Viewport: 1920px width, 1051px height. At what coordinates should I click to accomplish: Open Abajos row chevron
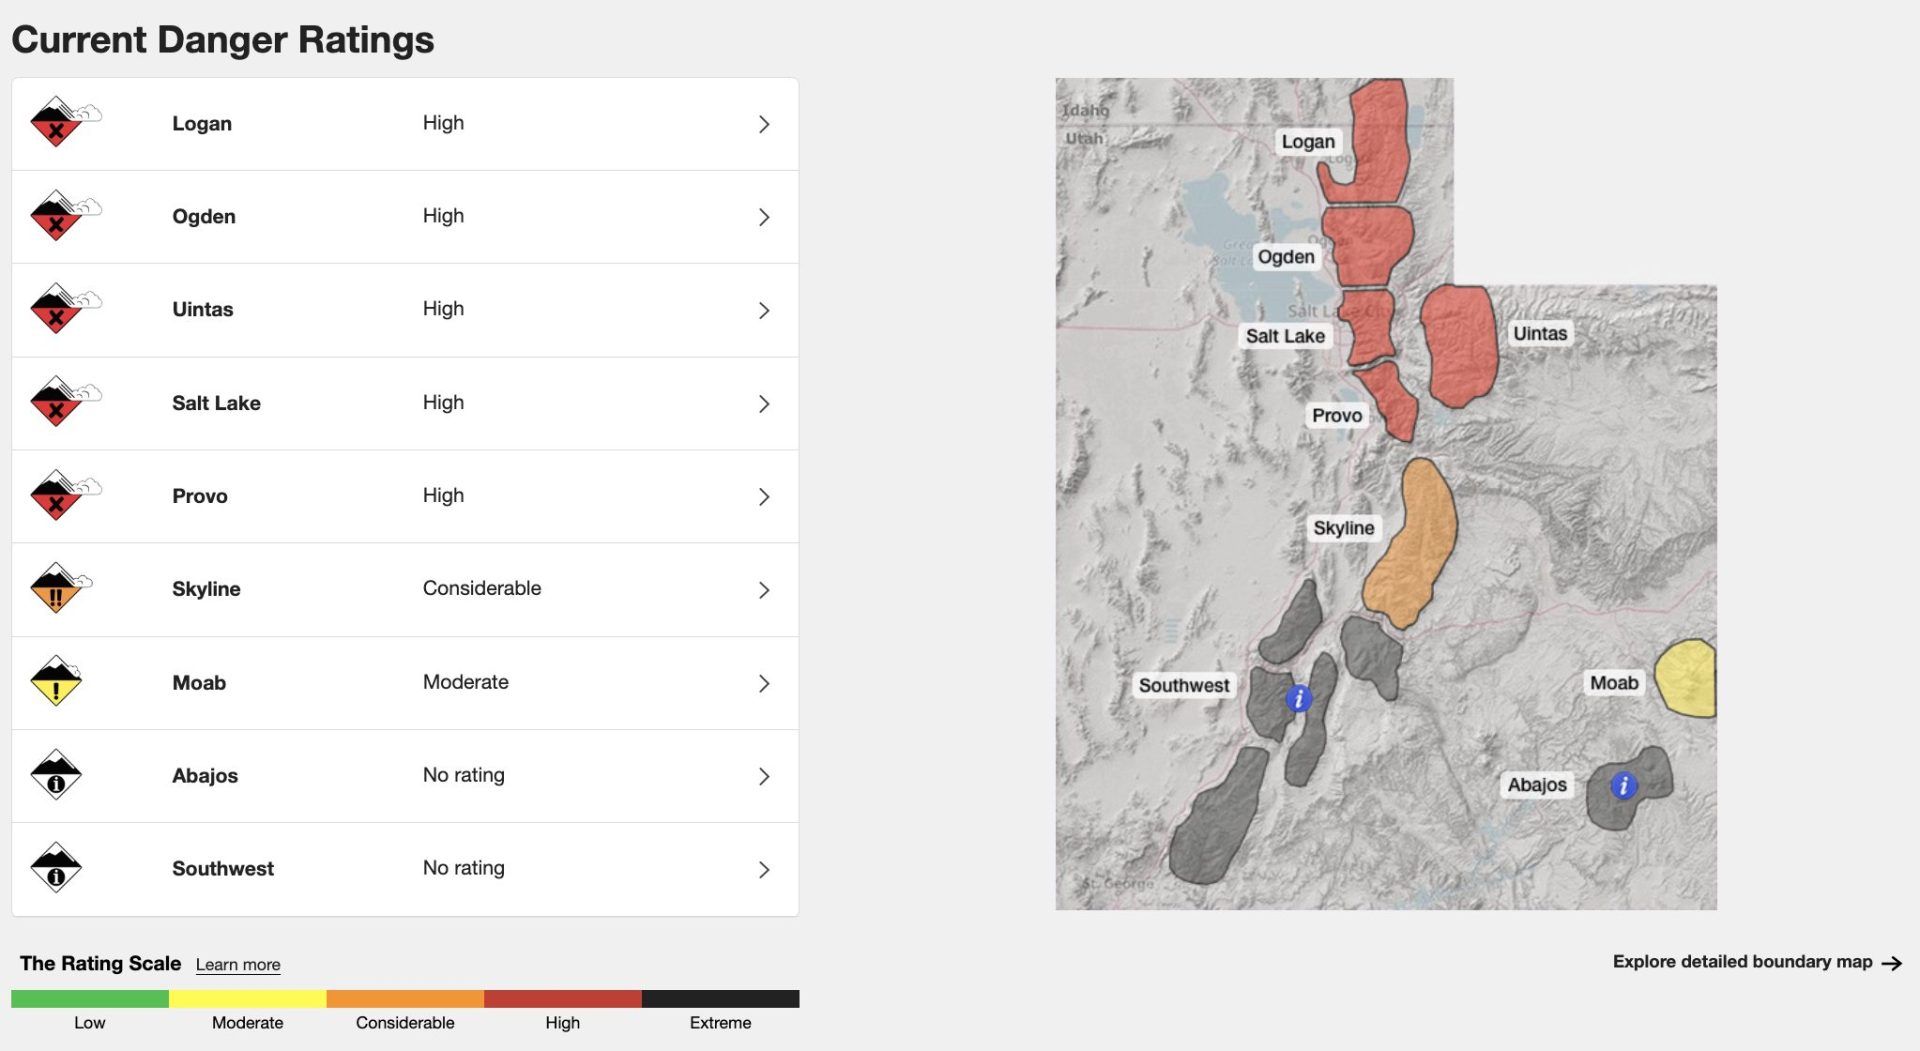(x=764, y=776)
